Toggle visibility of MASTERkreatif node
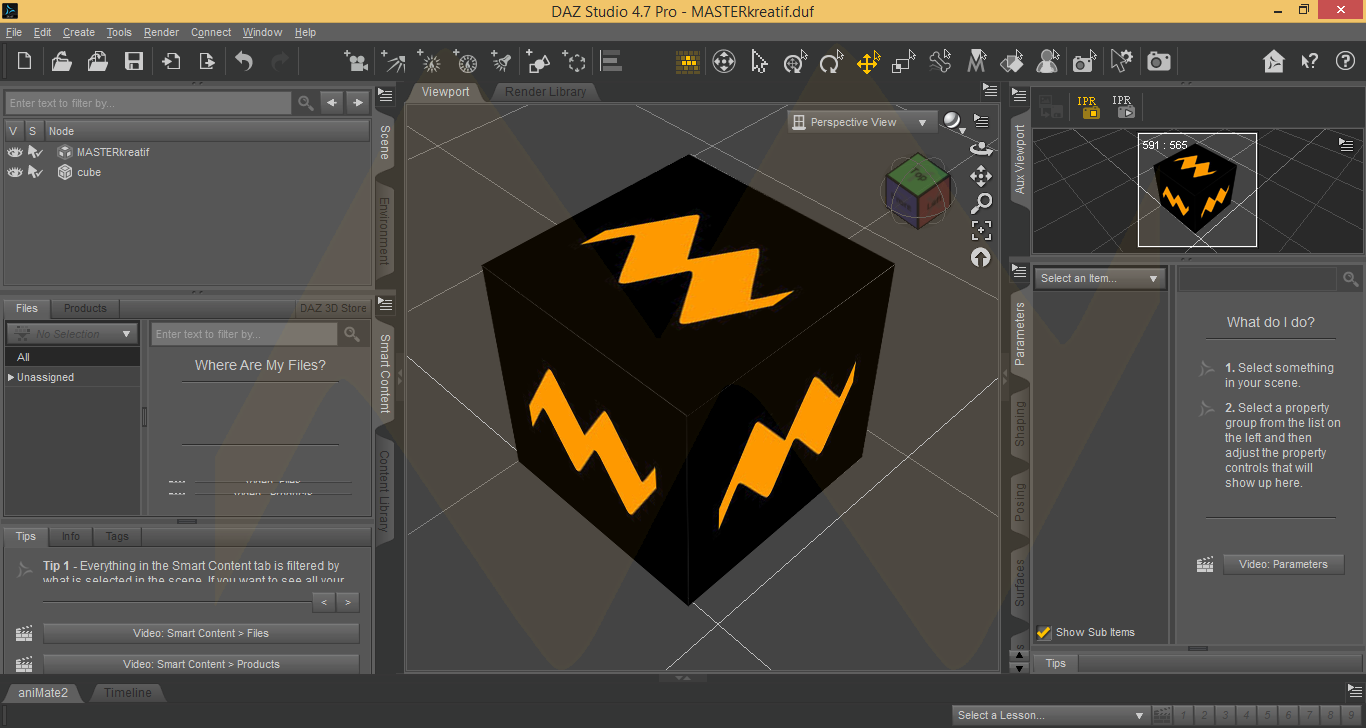 pos(15,152)
